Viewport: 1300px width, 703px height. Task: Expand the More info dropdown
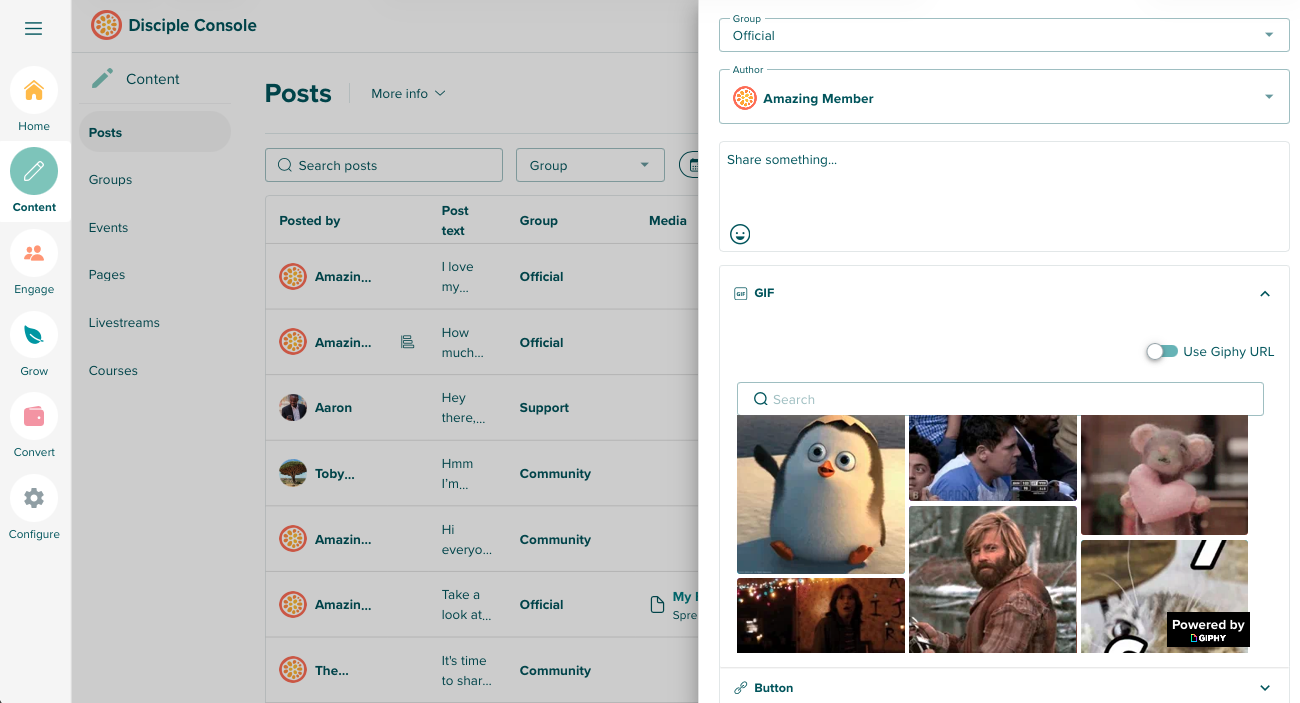(x=408, y=94)
